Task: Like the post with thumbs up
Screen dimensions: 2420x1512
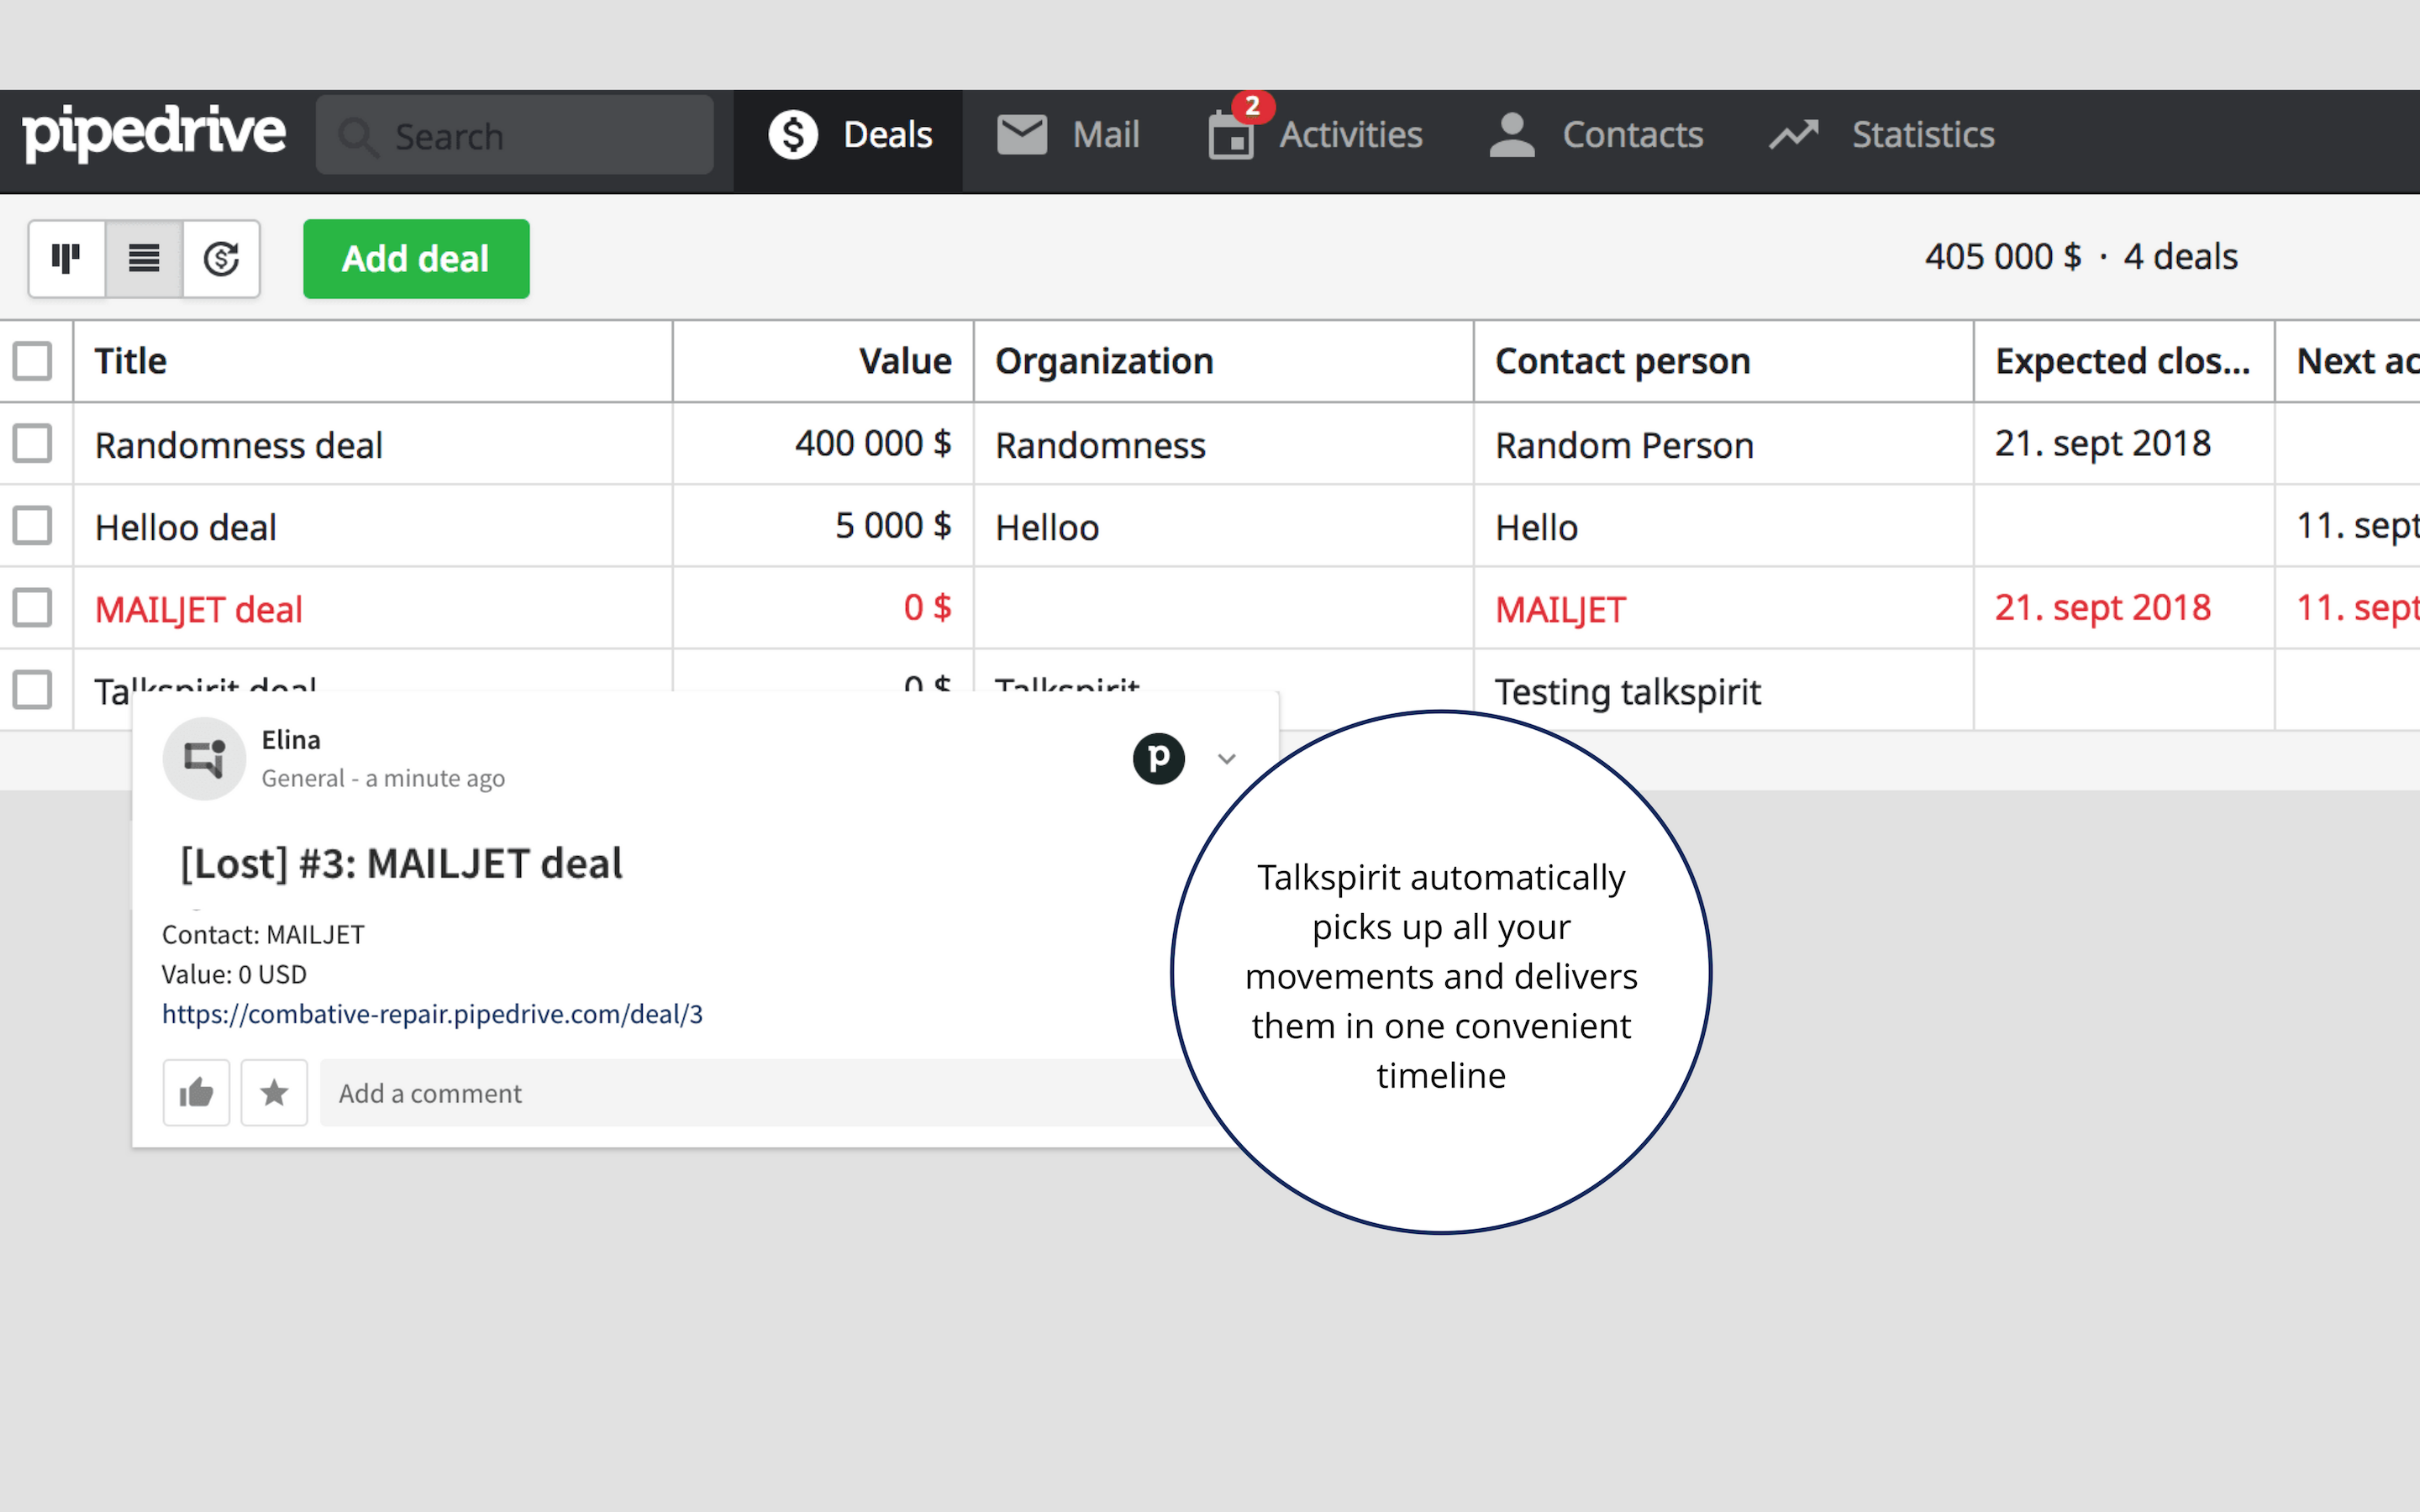Action: pyautogui.click(x=196, y=1093)
